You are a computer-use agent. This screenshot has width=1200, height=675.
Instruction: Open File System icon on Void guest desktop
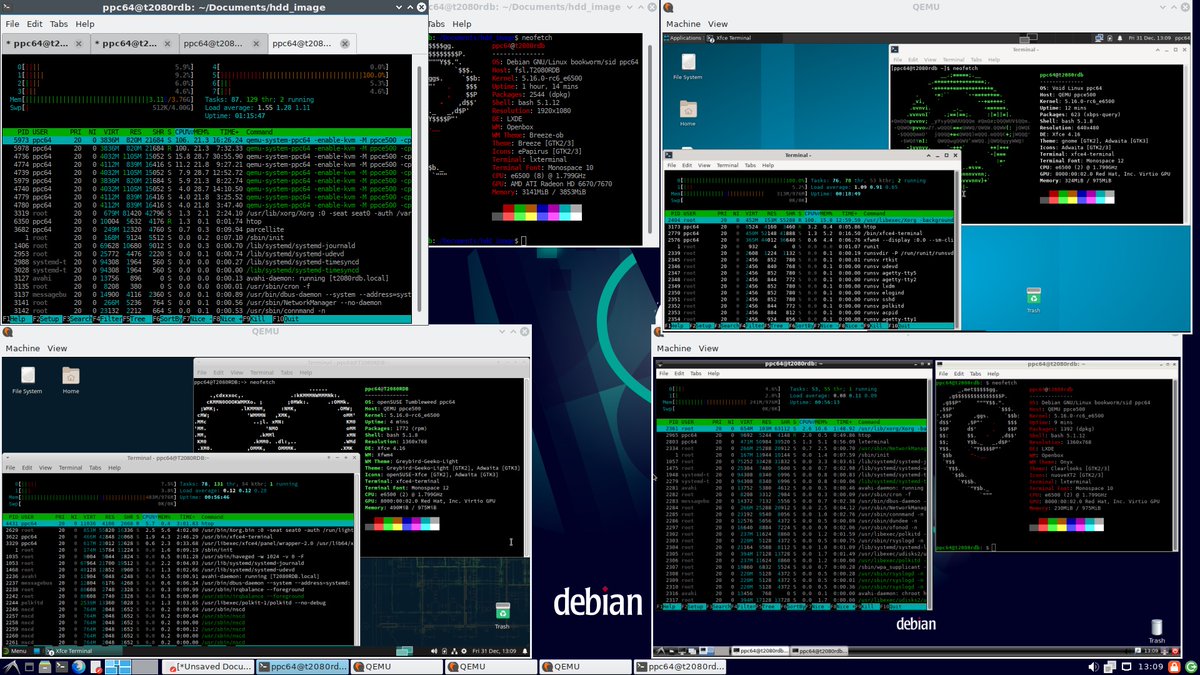coord(687,64)
